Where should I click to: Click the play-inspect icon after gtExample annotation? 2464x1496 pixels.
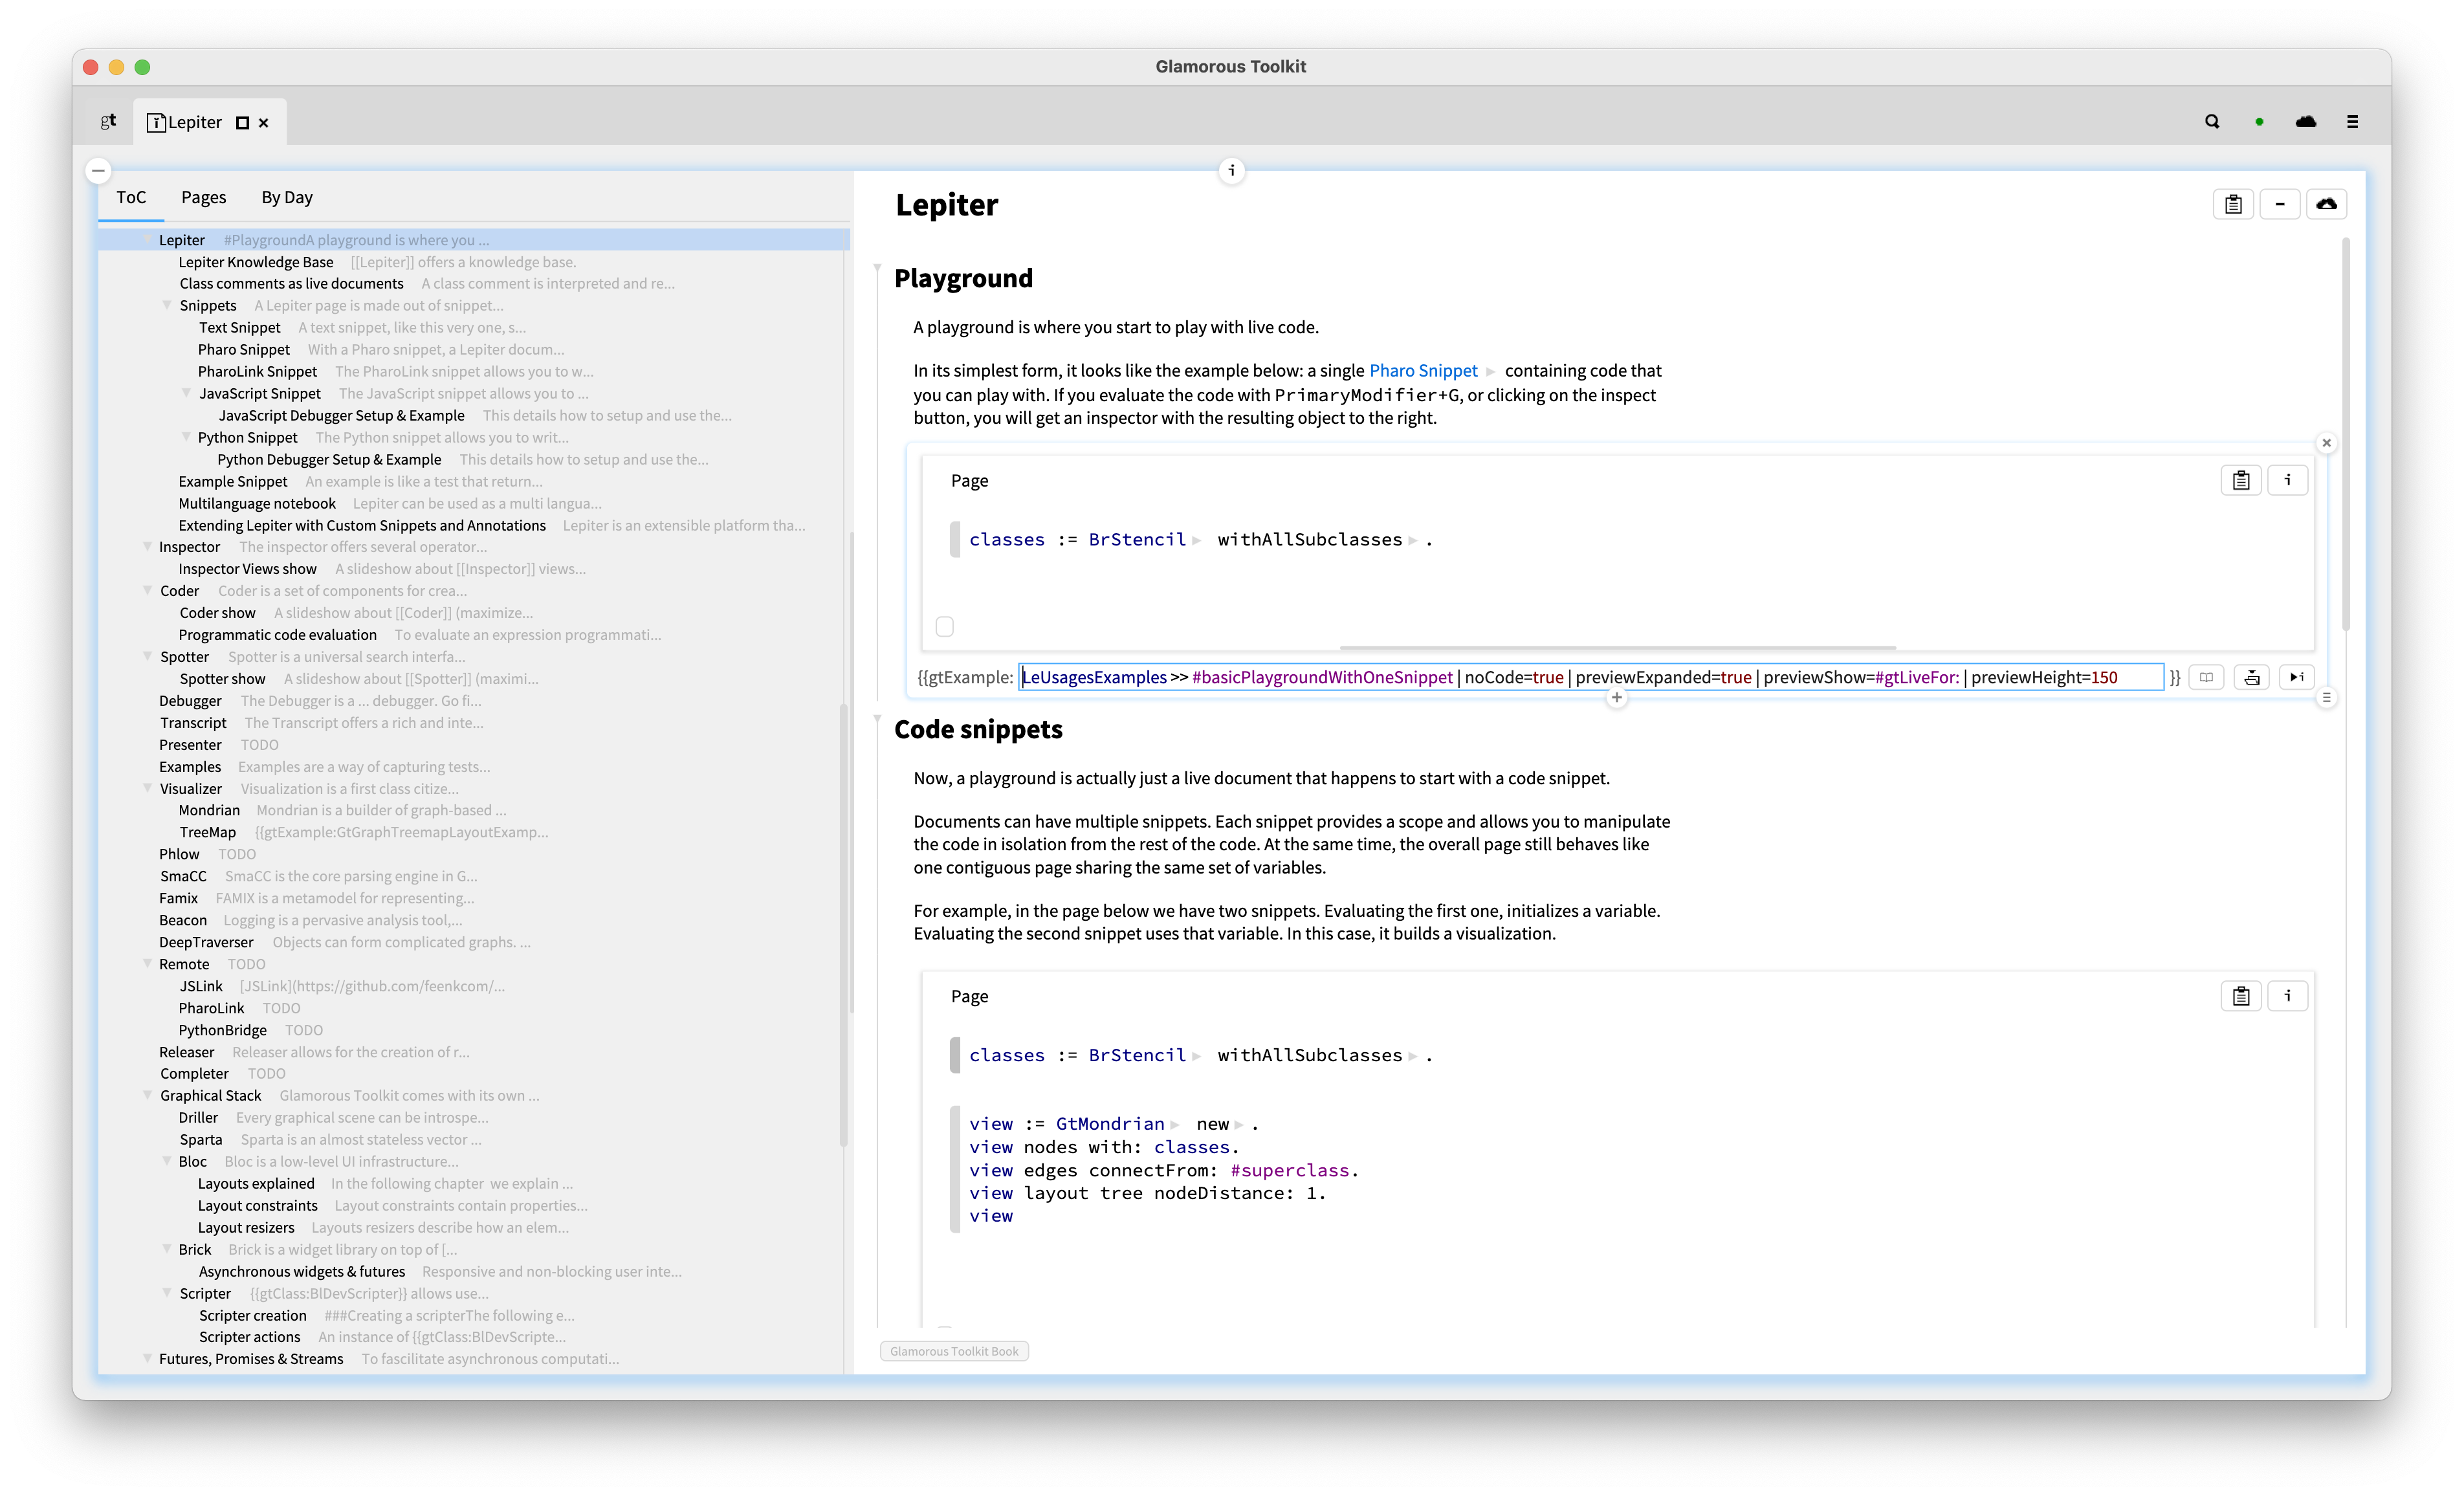(x=2297, y=677)
